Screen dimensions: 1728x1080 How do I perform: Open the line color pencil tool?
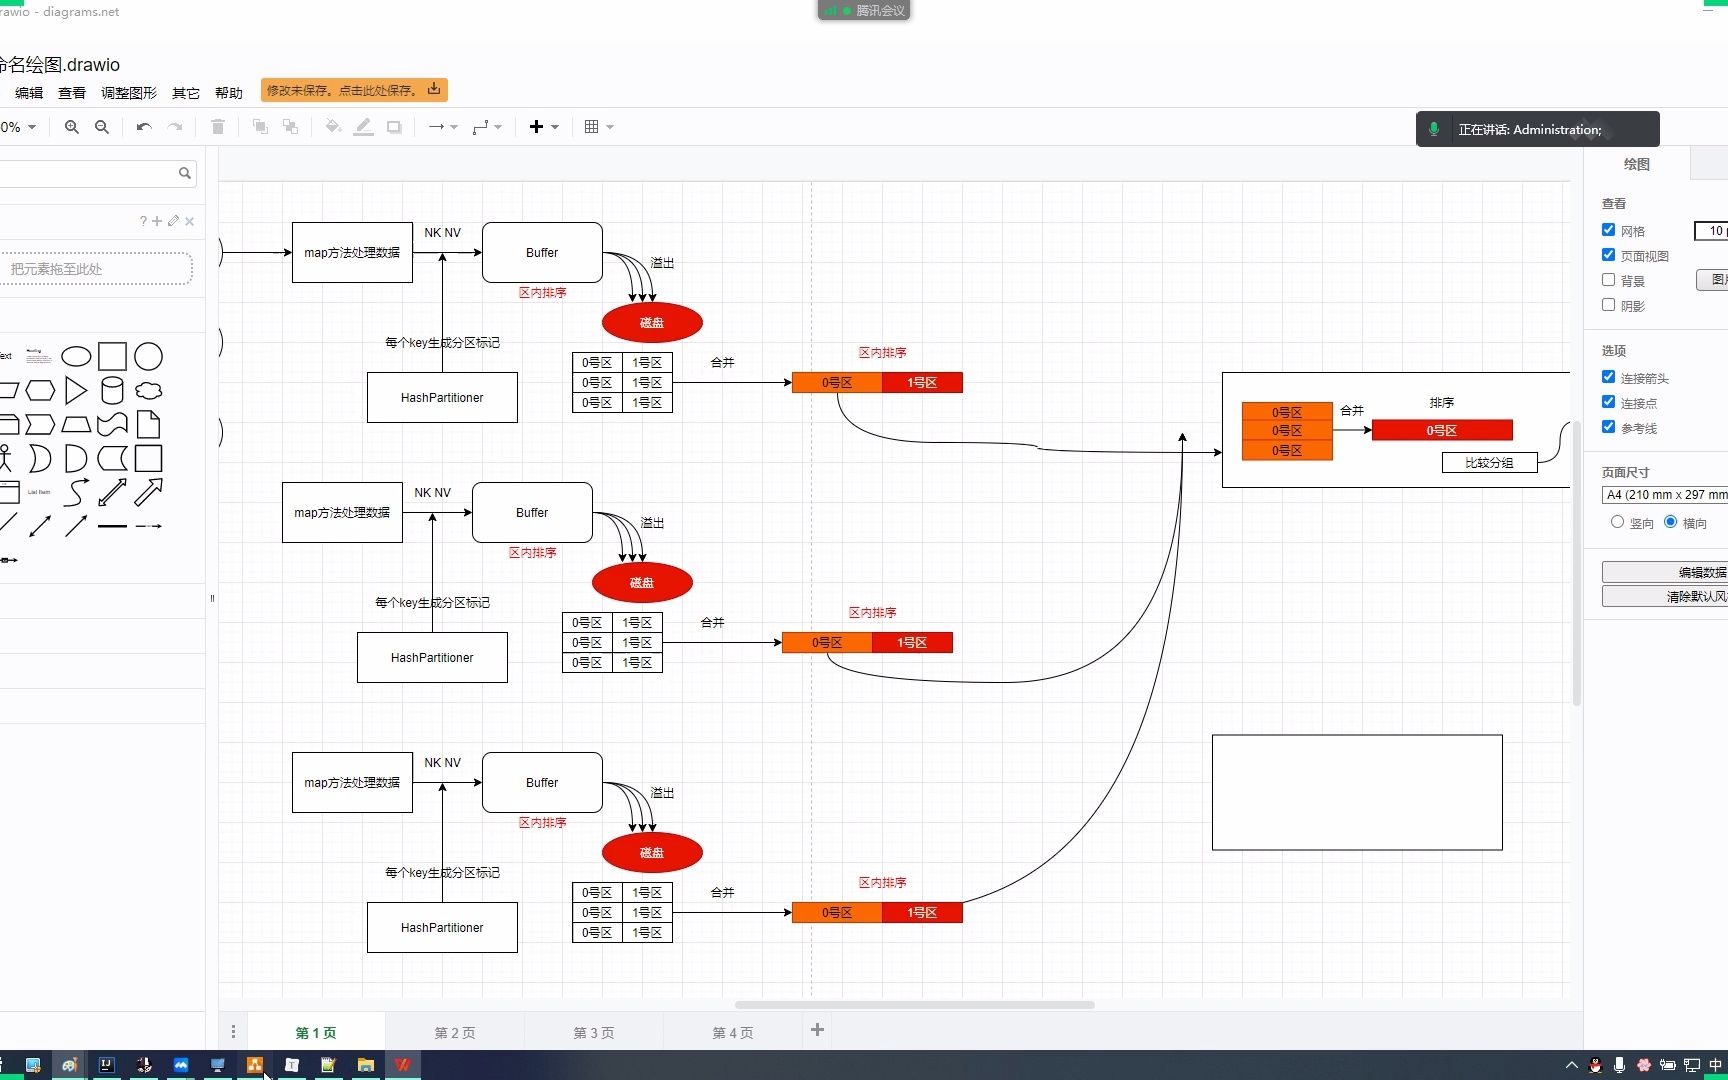(x=364, y=127)
